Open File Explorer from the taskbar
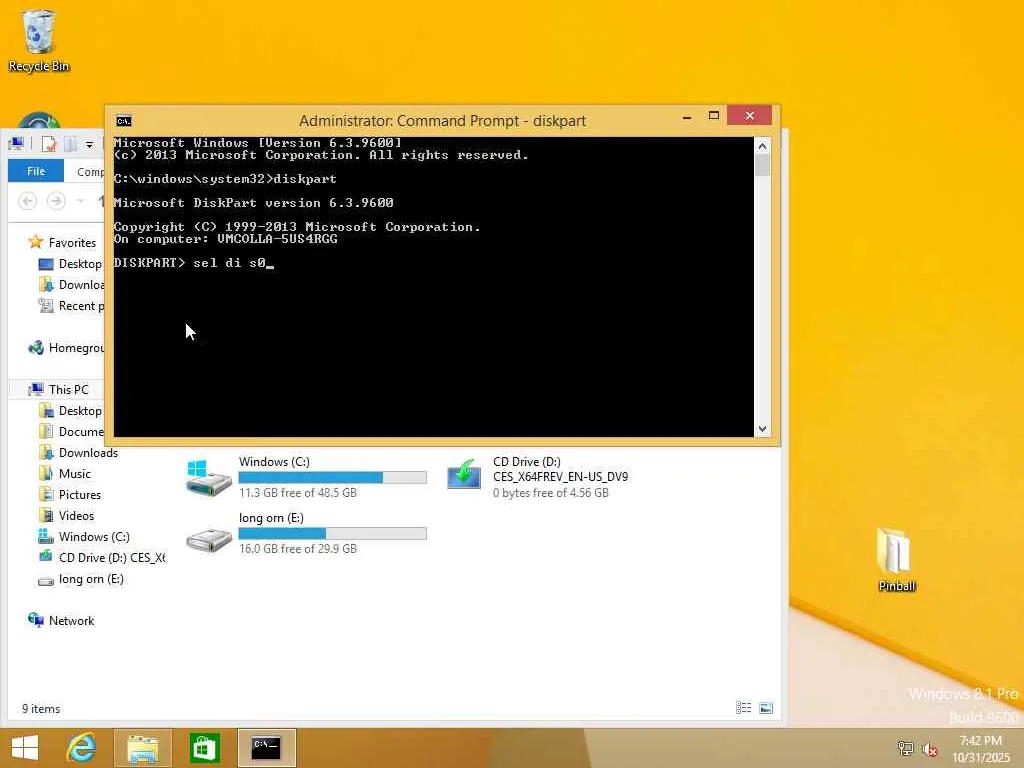Viewport: 1024px width, 768px height. [142, 748]
